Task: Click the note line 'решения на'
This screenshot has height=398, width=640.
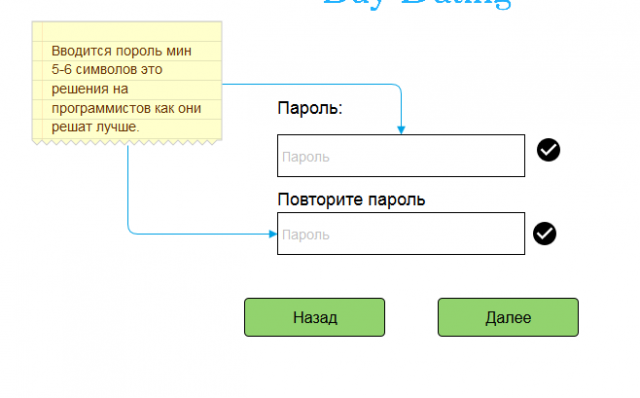Action: (90, 89)
